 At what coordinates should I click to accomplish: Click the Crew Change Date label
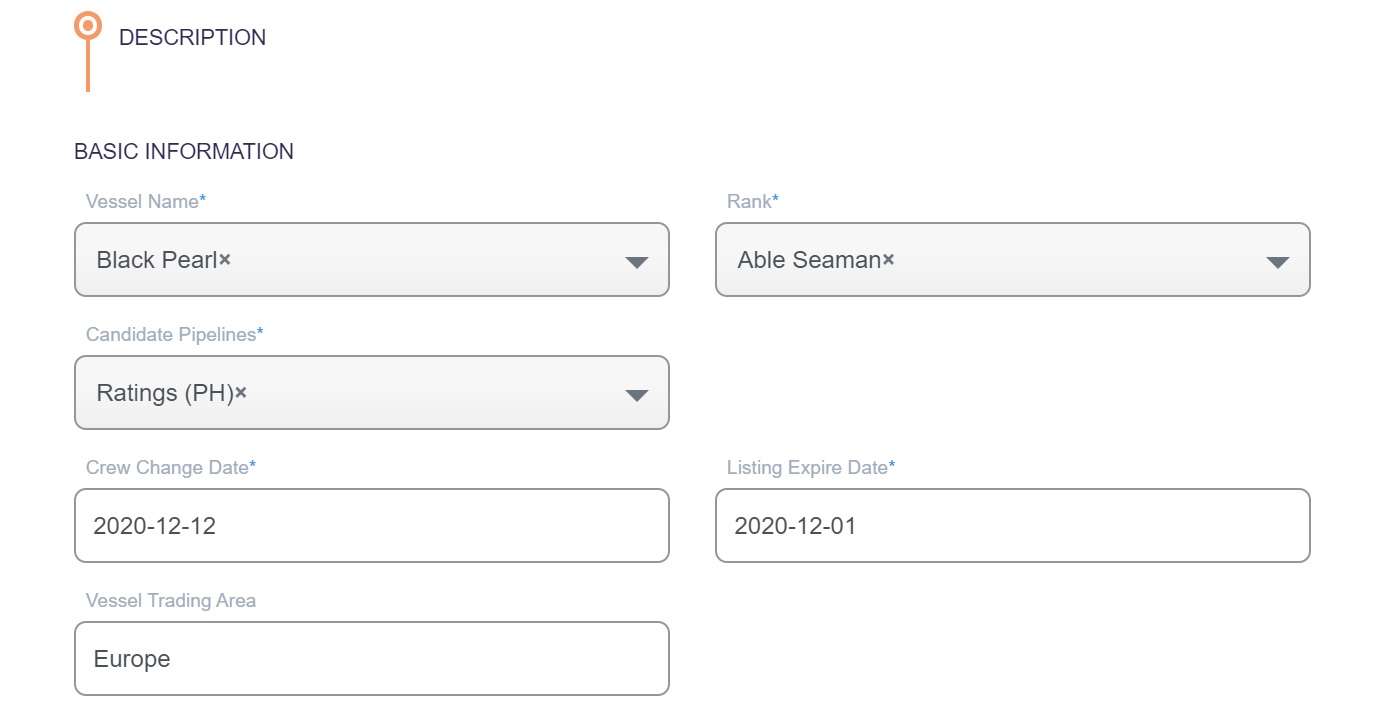pyautogui.click(x=167, y=468)
